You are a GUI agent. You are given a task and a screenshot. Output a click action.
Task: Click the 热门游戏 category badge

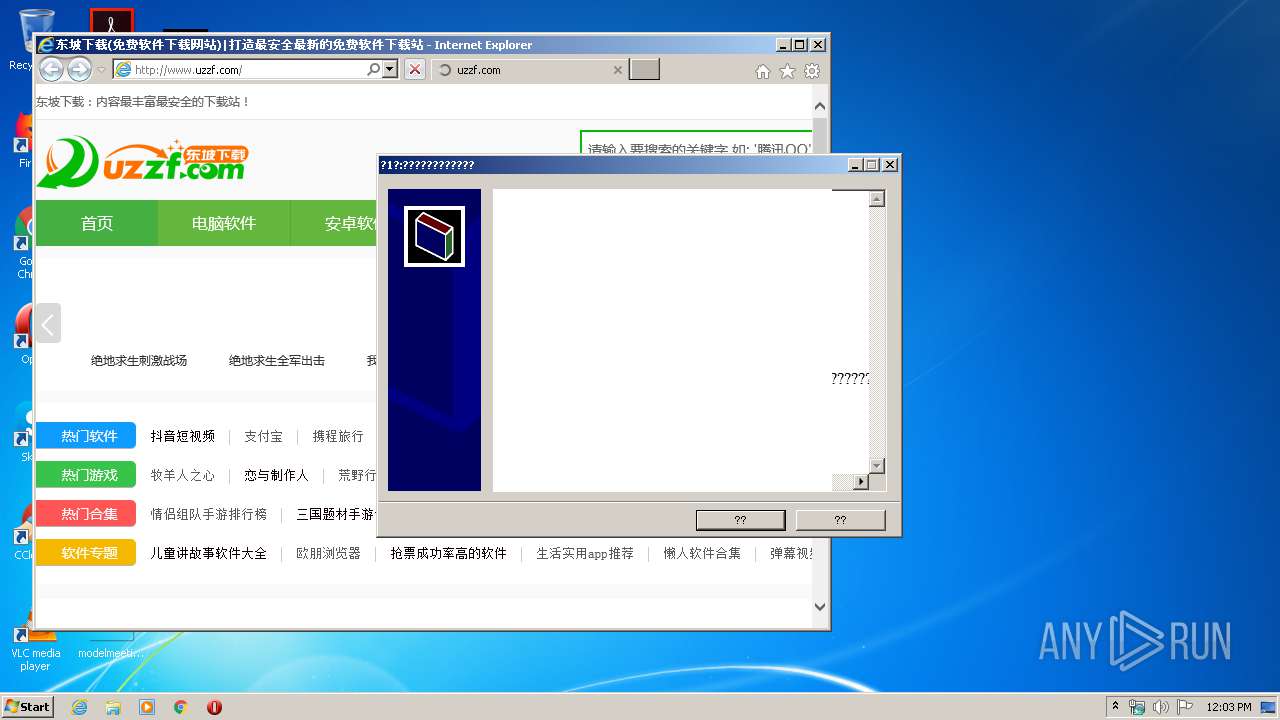pyautogui.click(x=86, y=475)
